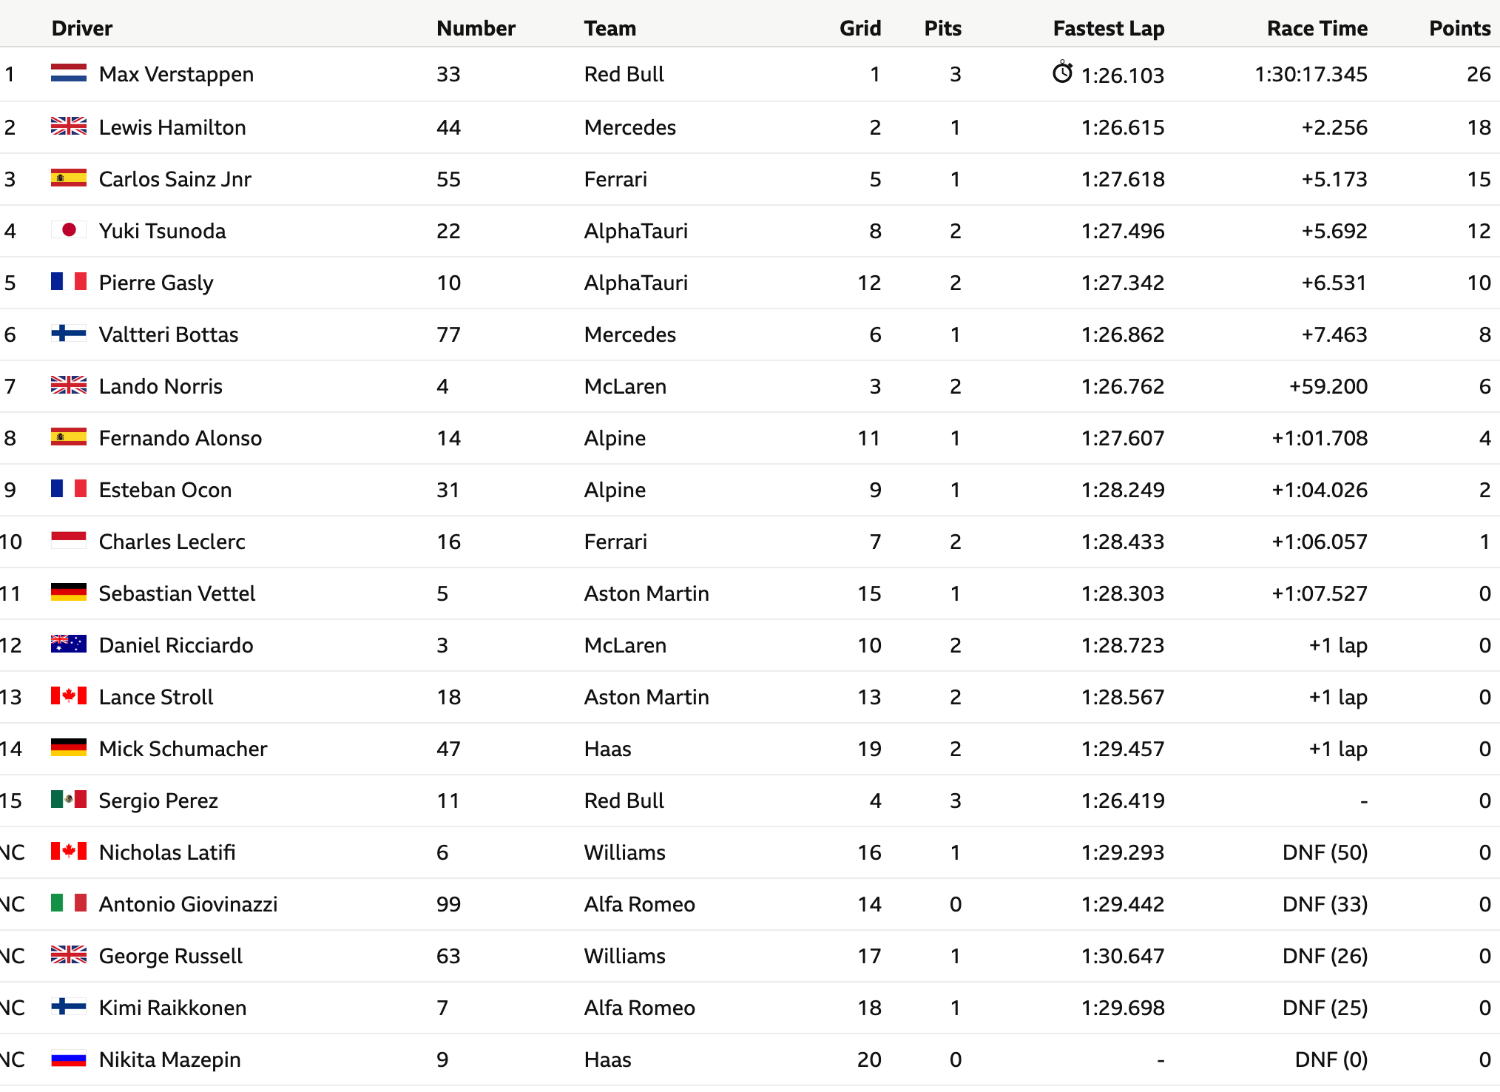Click the Finland flag beside Valtteri Bottas
Image resolution: width=1500 pixels, height=1092 pixels.
[x=69, y=333]
